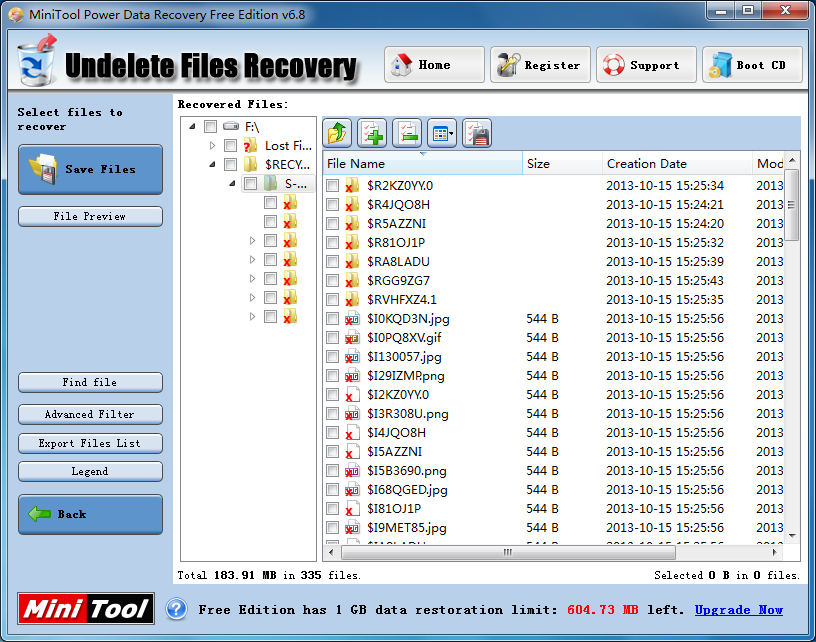Check the box for $R5AZZNI
816x642 pixels.
[x=332, y=224]
